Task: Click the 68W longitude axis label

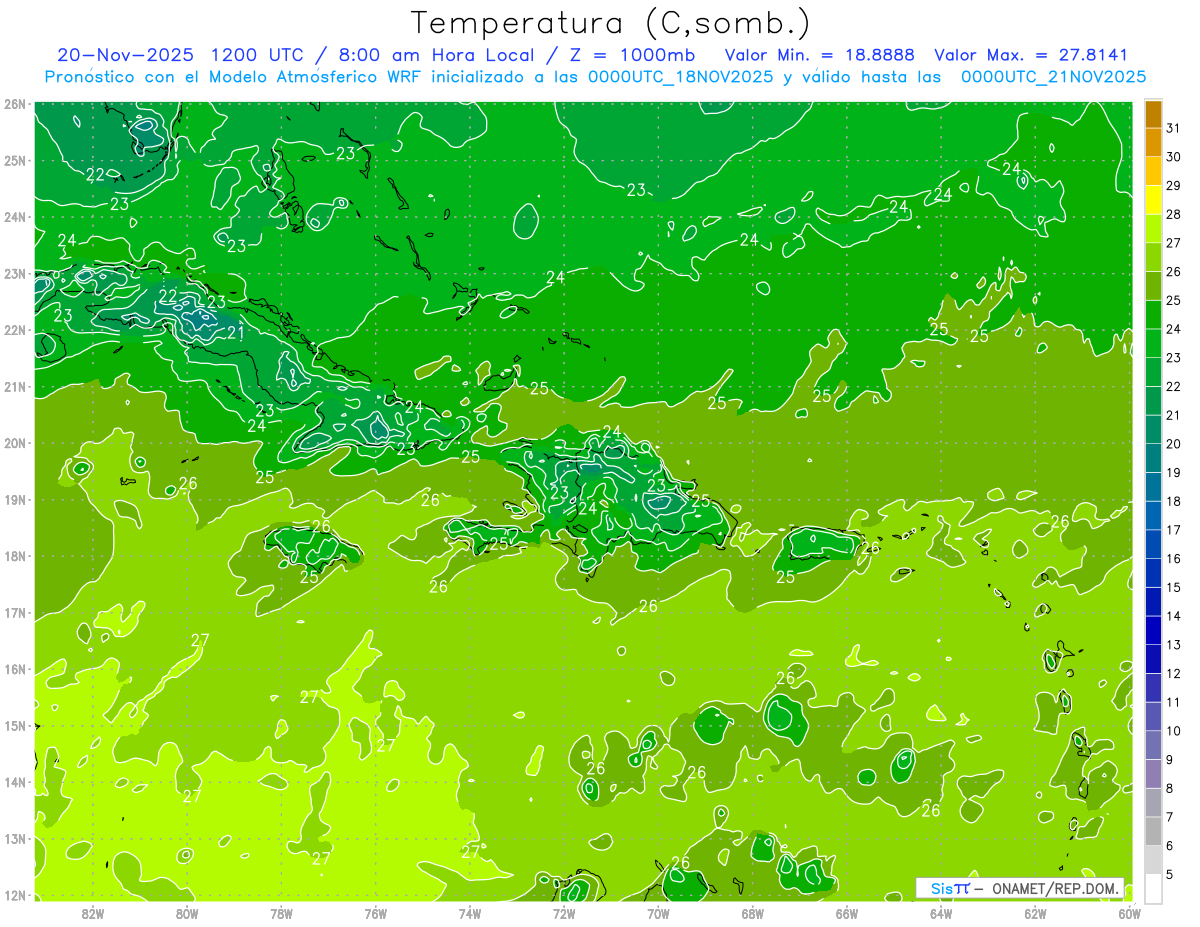Action: pyautogui.click(x=753, y=913)
